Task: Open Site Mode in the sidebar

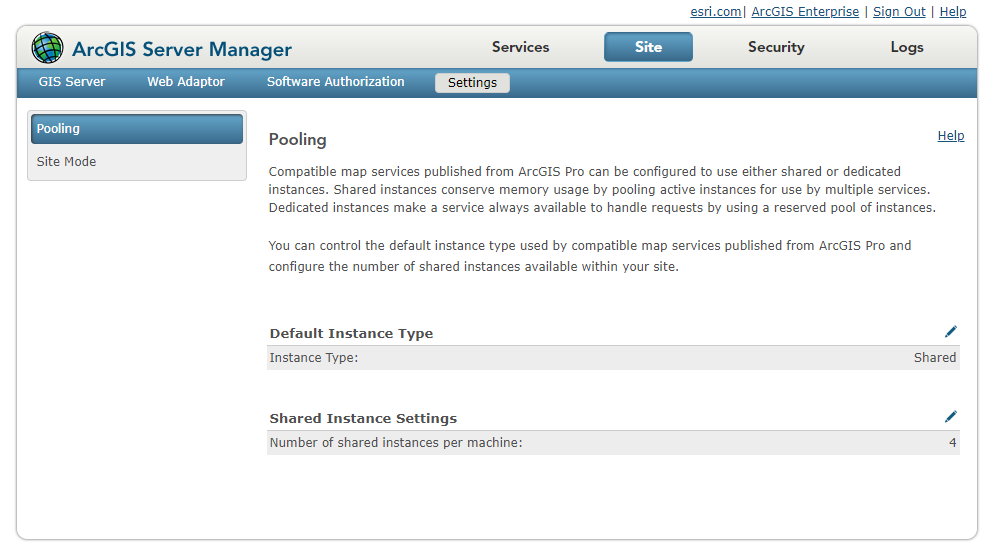Action: click(x=67, y=162)
